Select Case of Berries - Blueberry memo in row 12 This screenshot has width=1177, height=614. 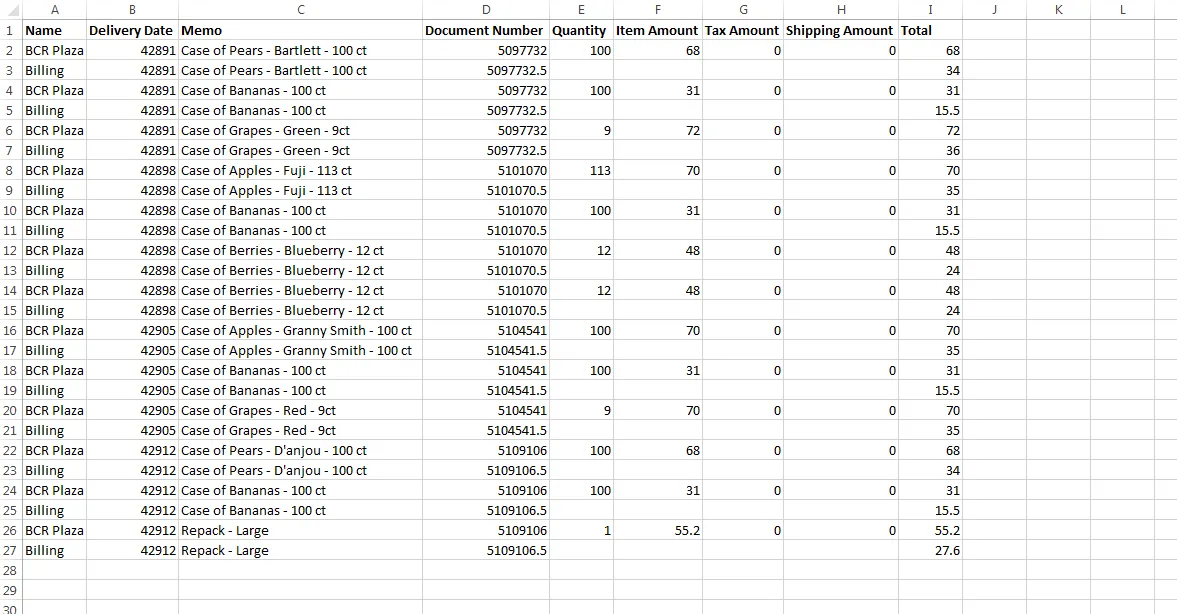tap(300, 251)
